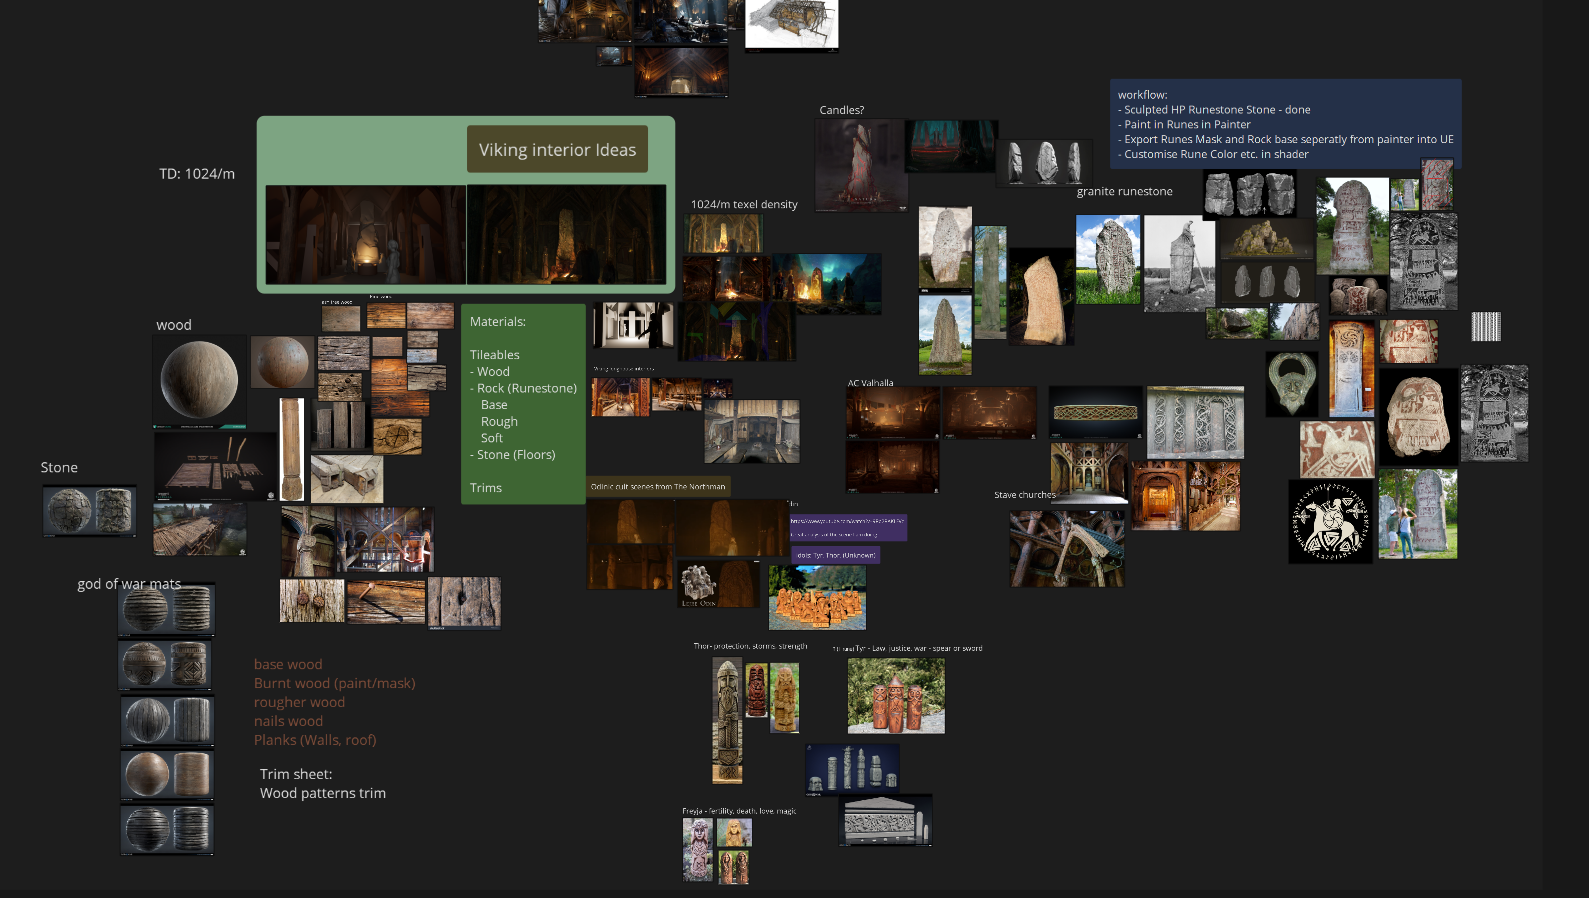Select the "workflow:" heading in the blue note
The width and height of the screenshot is (1589, 898).
click(x=1142, y=95)
